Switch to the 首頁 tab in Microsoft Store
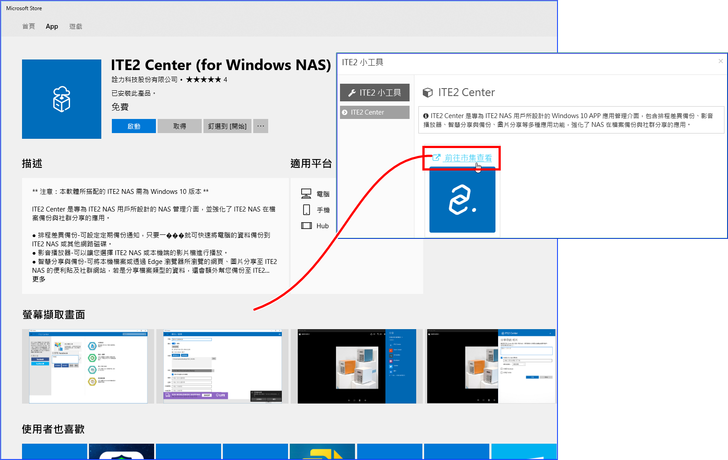The width and height of the screenshot is (728, 460). point(28,26)
